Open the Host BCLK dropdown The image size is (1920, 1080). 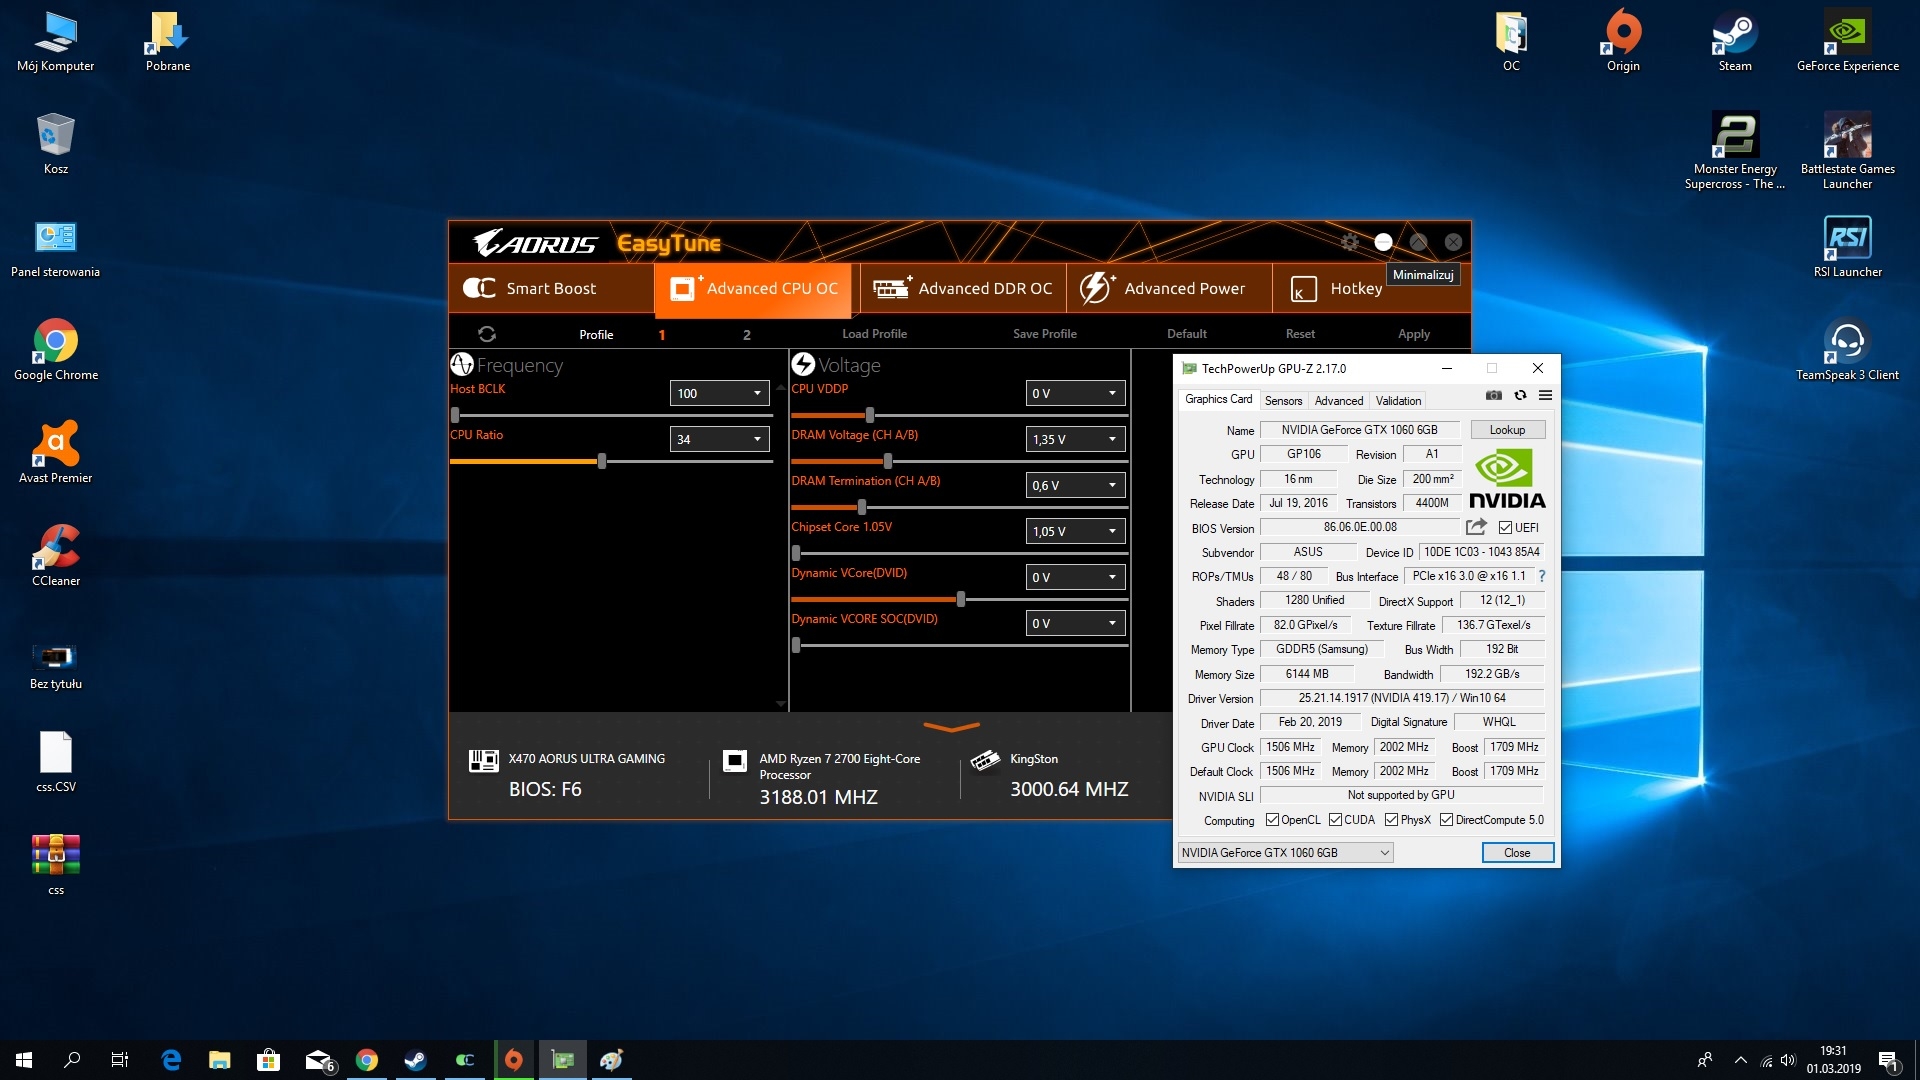click(x=719, y=393)
